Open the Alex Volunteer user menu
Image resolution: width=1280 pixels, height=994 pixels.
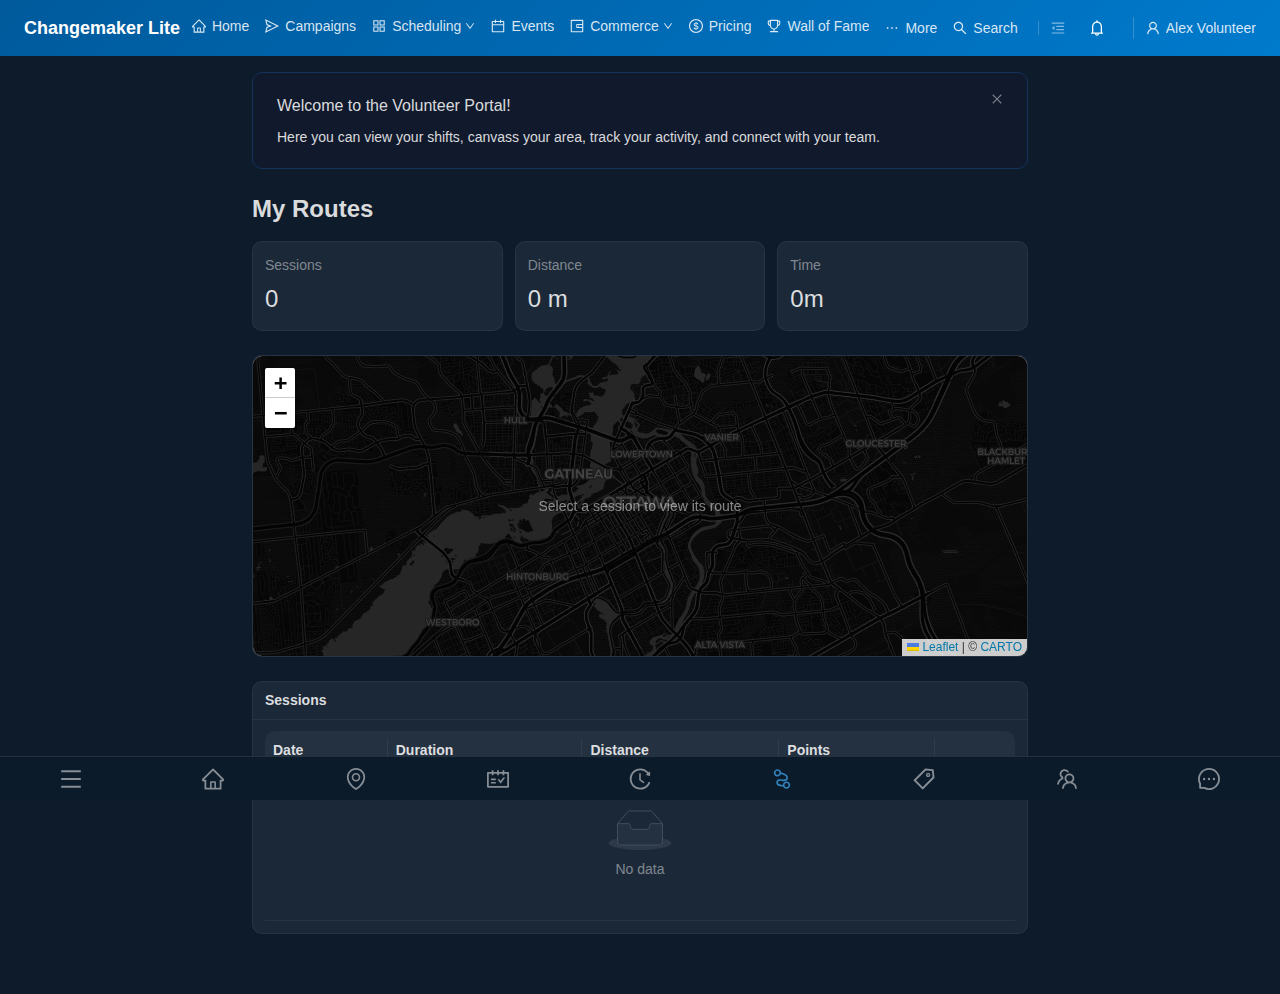click(1200, 28)
